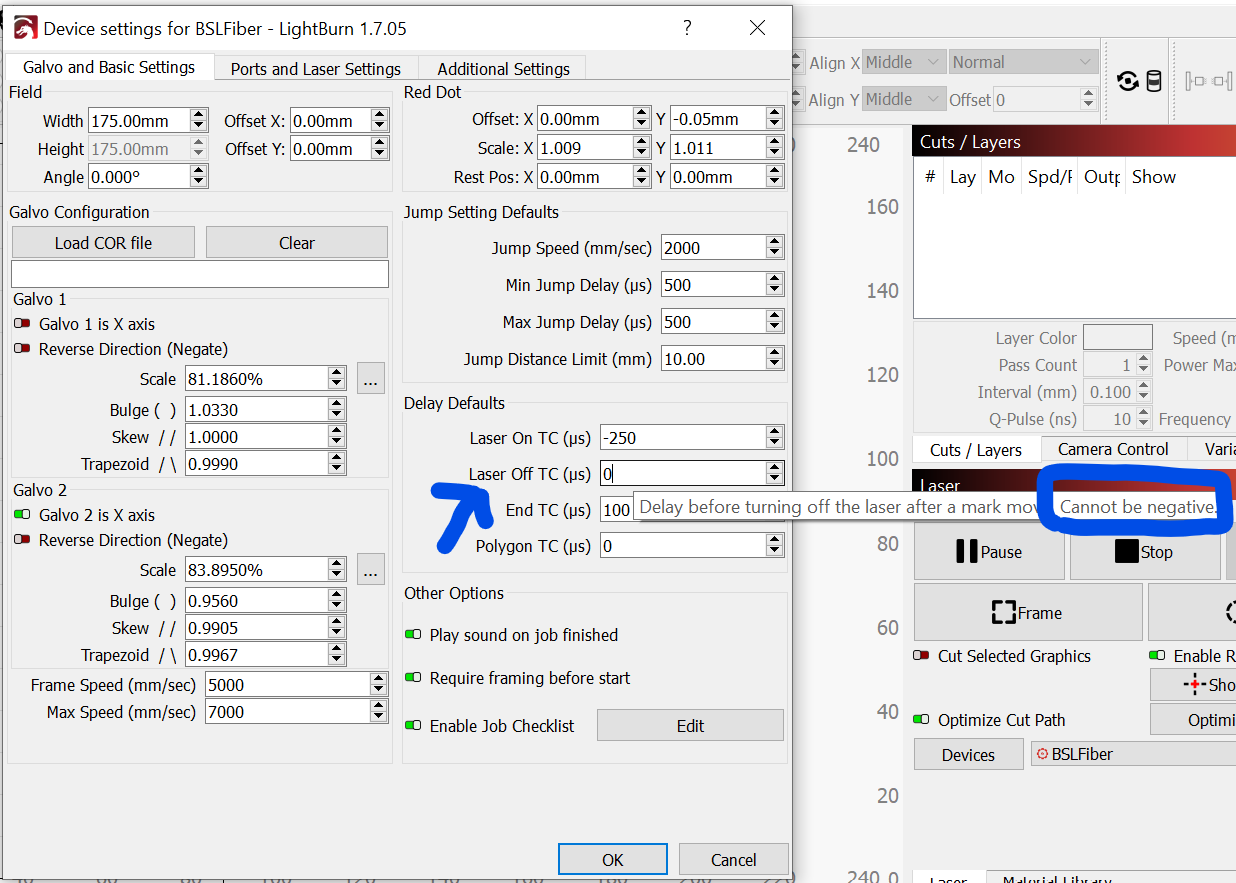Enable Cut Selected Graphics switch
Image resolution: width=1236 pixels, height=883 pixels.
(922, 656)
